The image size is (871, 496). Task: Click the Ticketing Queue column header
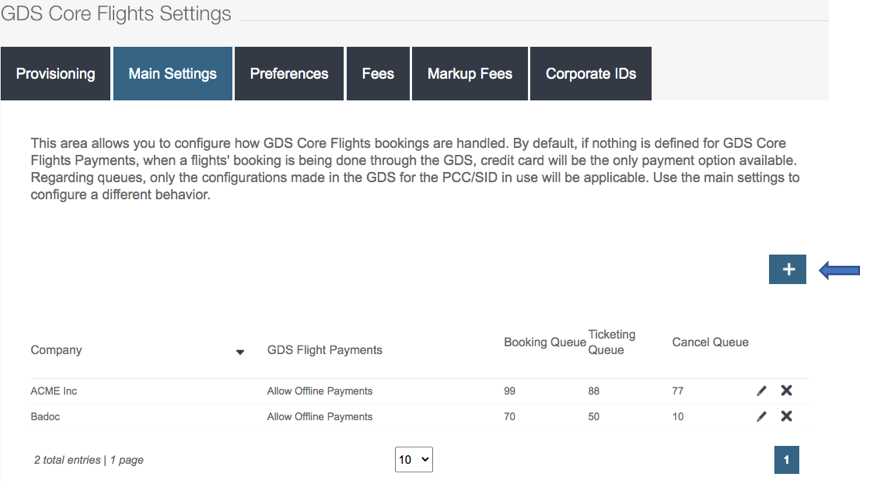(x=612, y=342)
